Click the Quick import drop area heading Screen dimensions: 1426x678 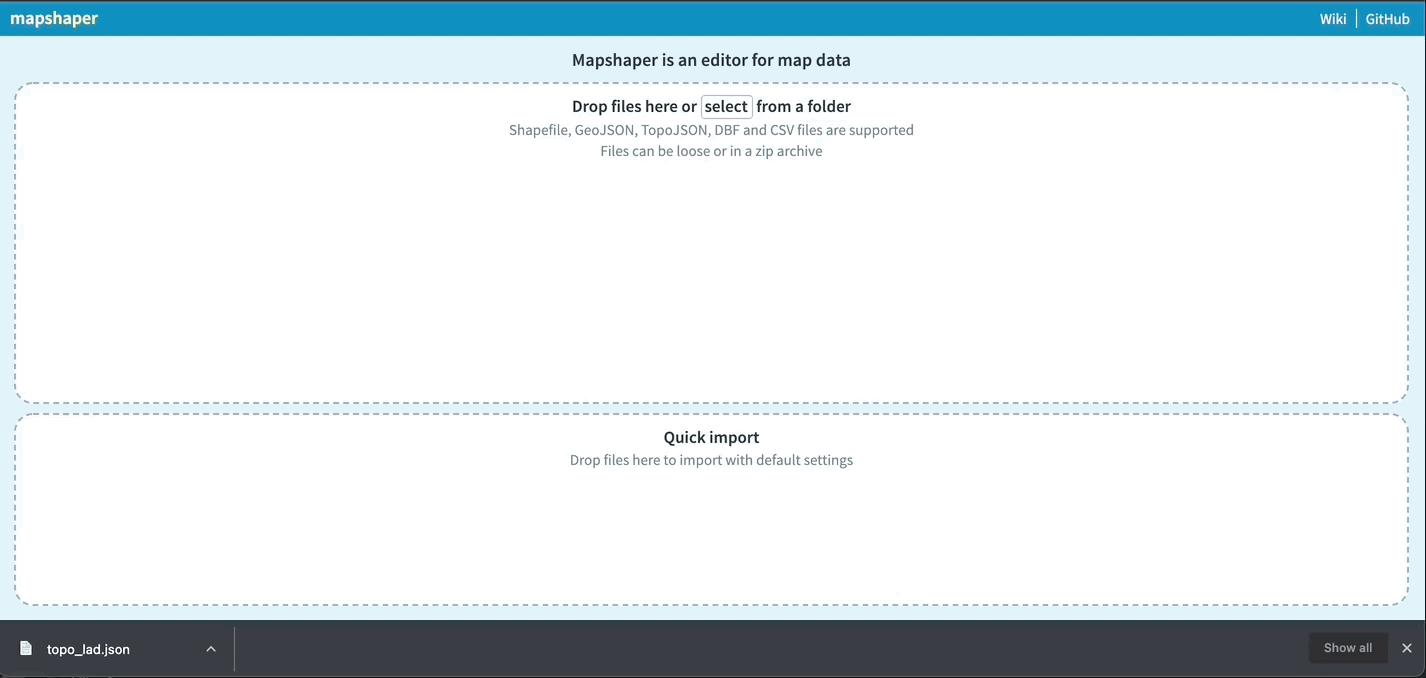tap(712, 437)
